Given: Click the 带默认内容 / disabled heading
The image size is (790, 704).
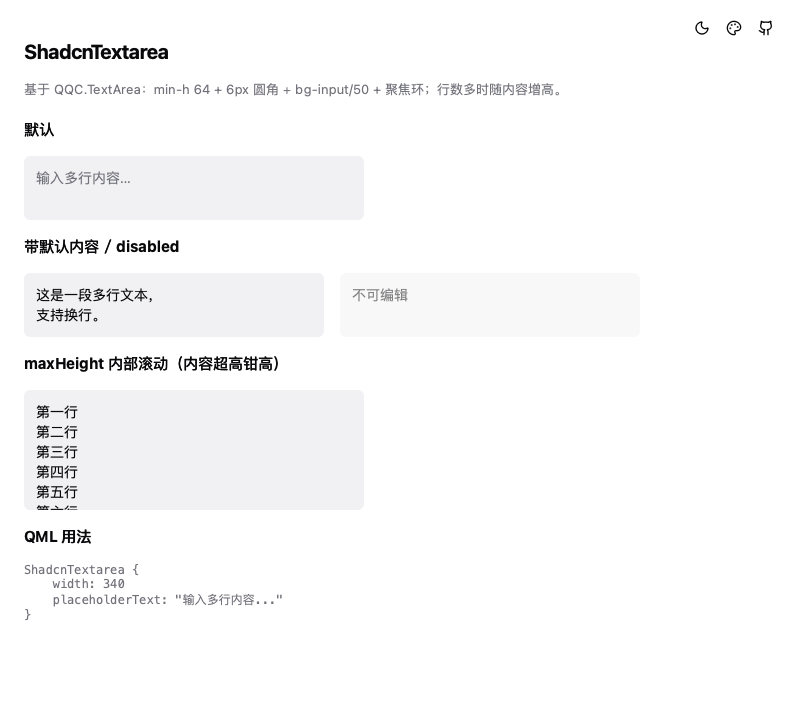Looking at the screenshot, I should point(101,246).
